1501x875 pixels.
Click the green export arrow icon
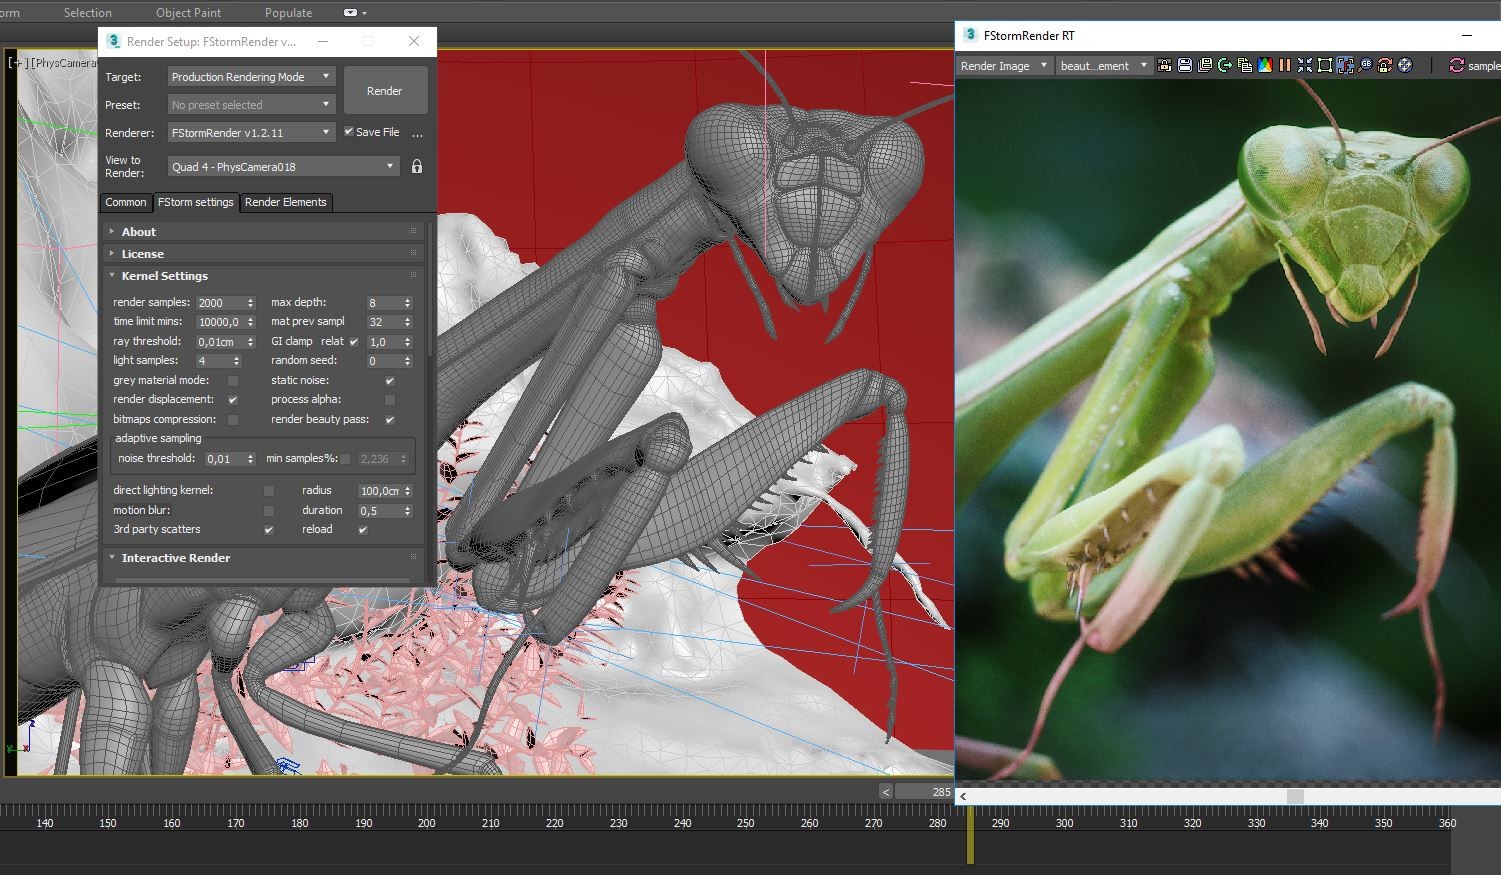[1225, 66]
